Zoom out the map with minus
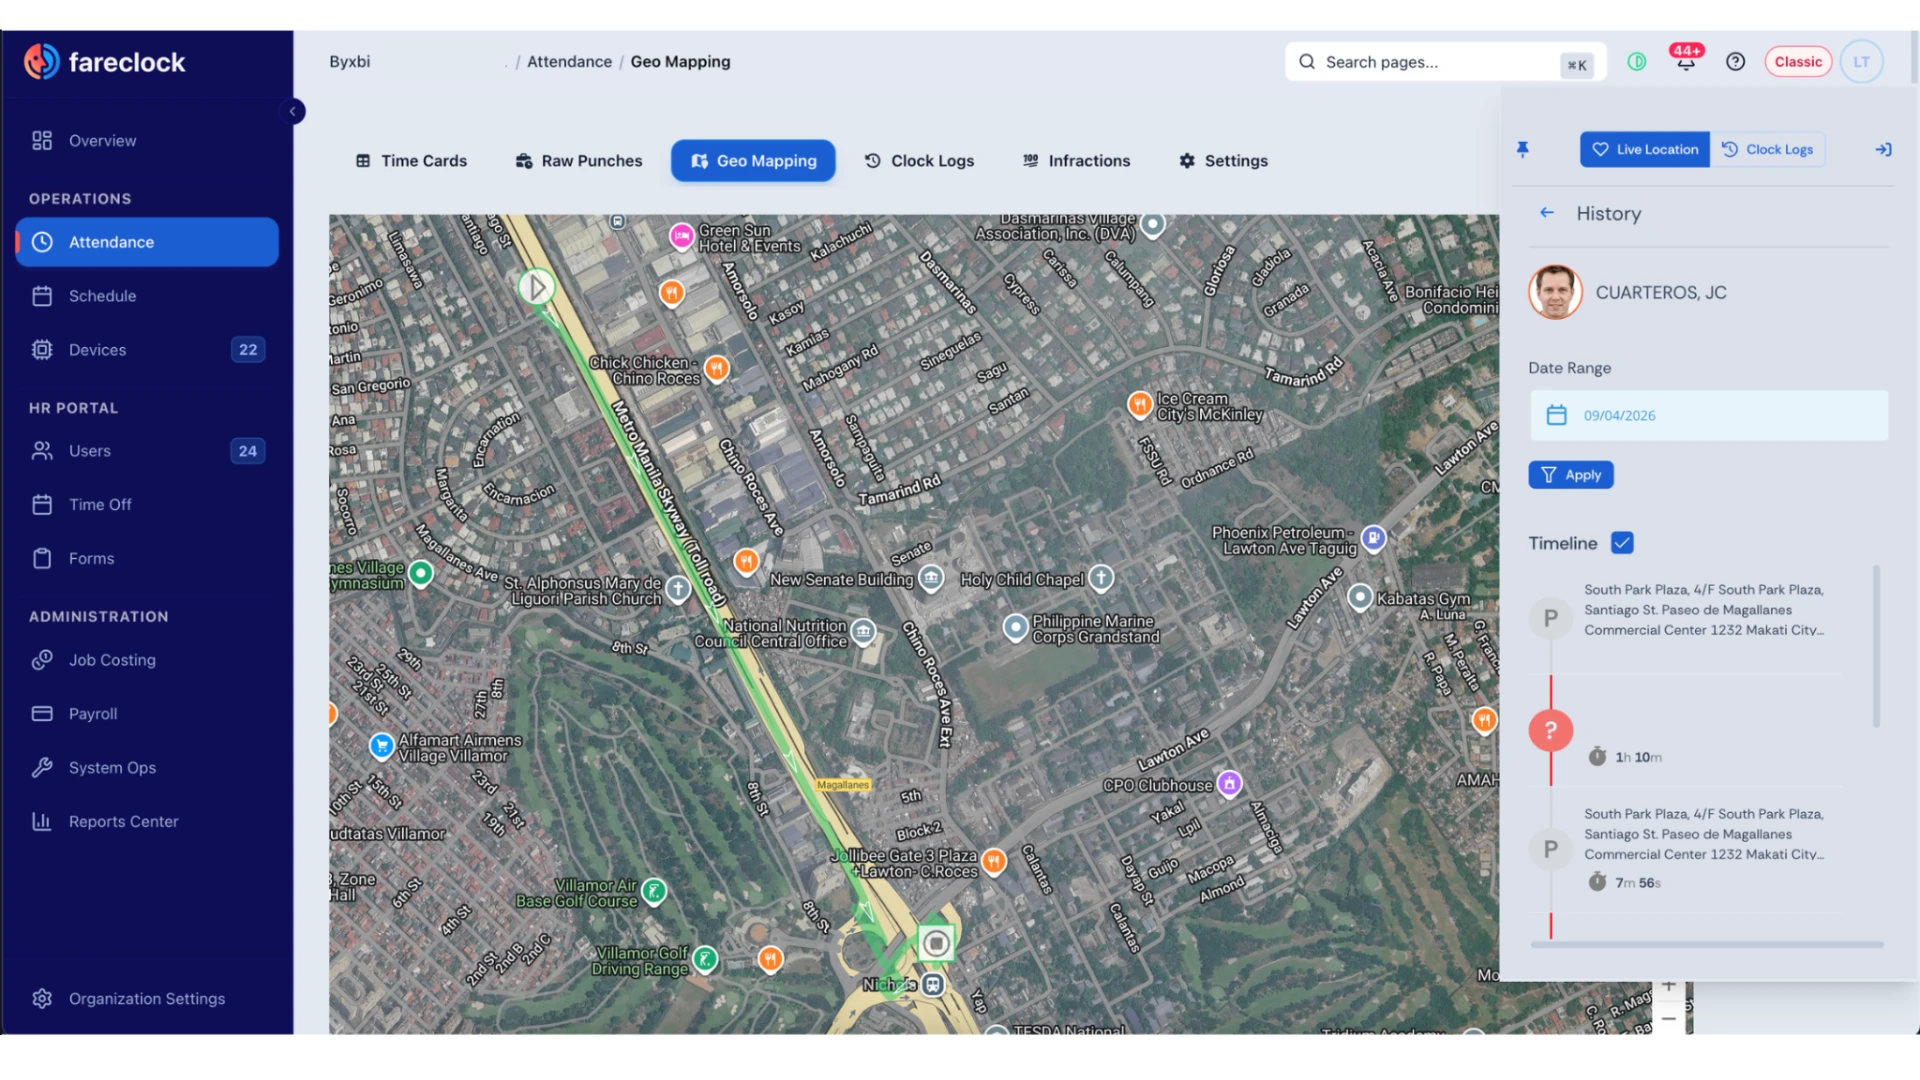 click(1669, 1019)
